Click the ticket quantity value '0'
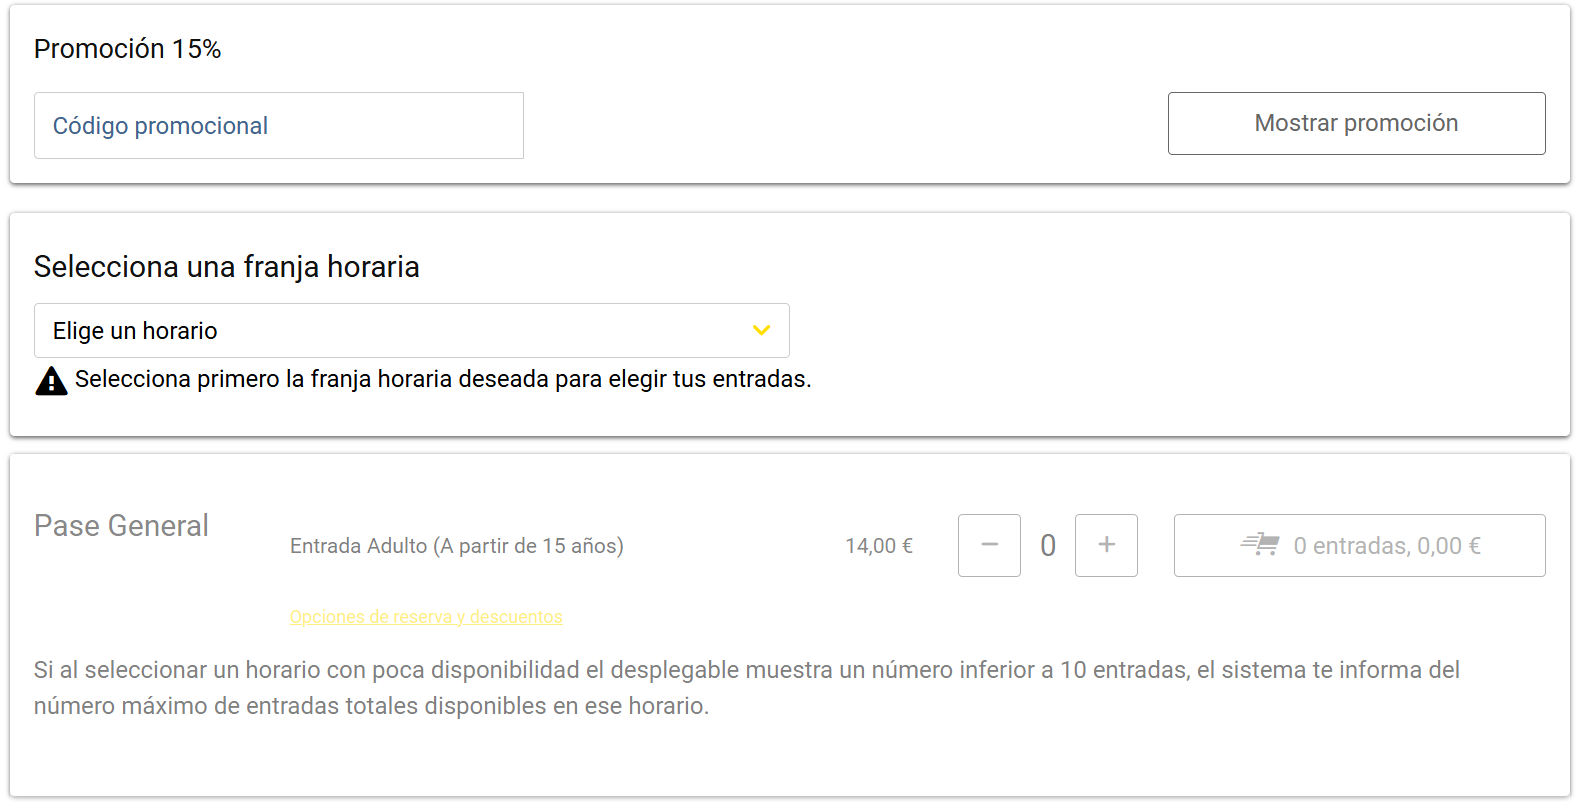Image resolution: width=1582 pixels, height=802 pixels. 1048,546
